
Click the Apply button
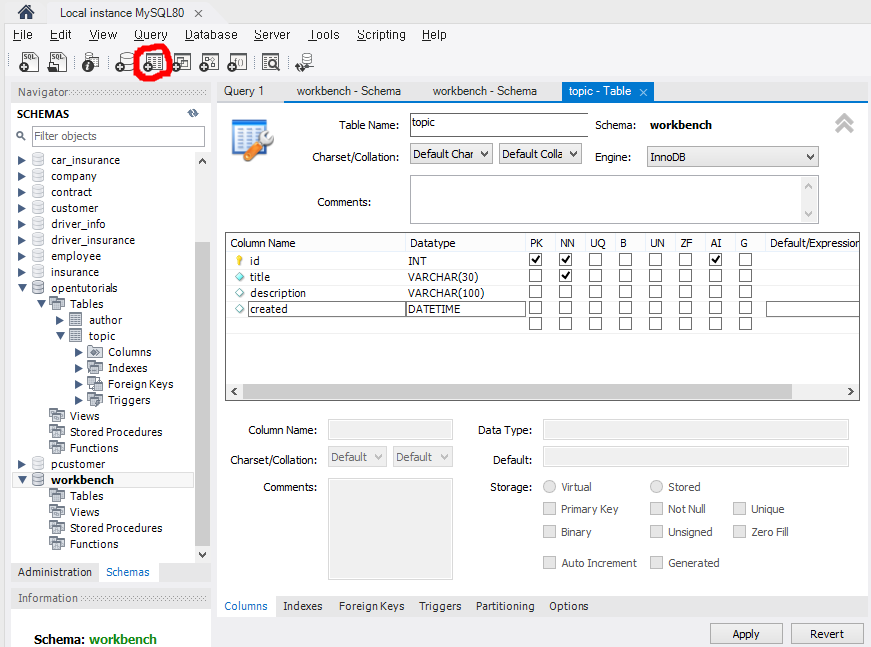(x=746, y=634)
